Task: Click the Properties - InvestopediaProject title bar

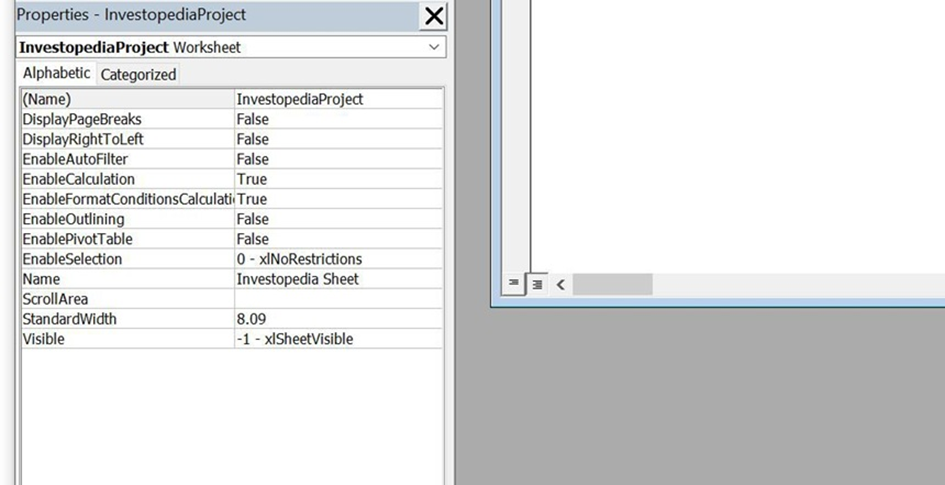Action: pos(217,16)
